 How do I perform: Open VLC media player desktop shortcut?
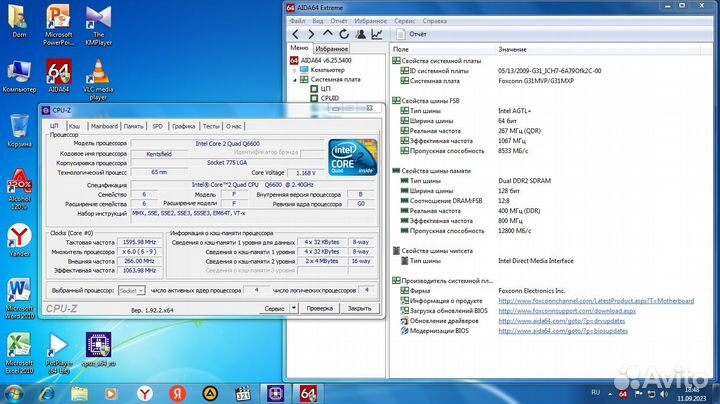click(98, 80)
